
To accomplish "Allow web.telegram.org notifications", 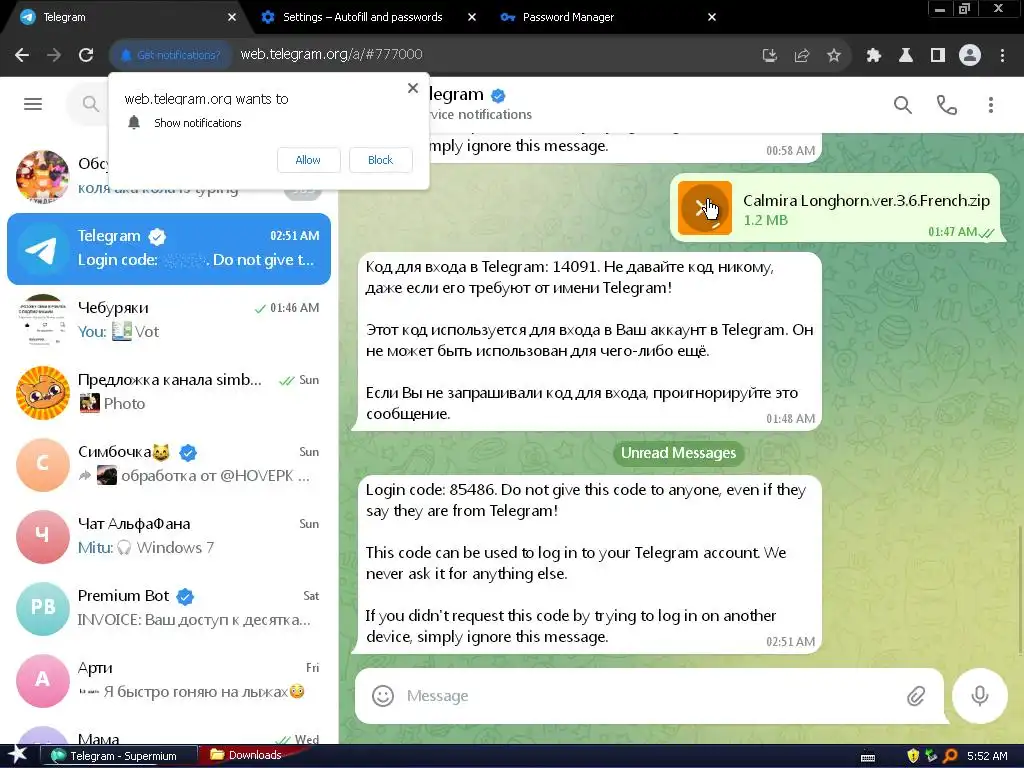I will point(308,160).
